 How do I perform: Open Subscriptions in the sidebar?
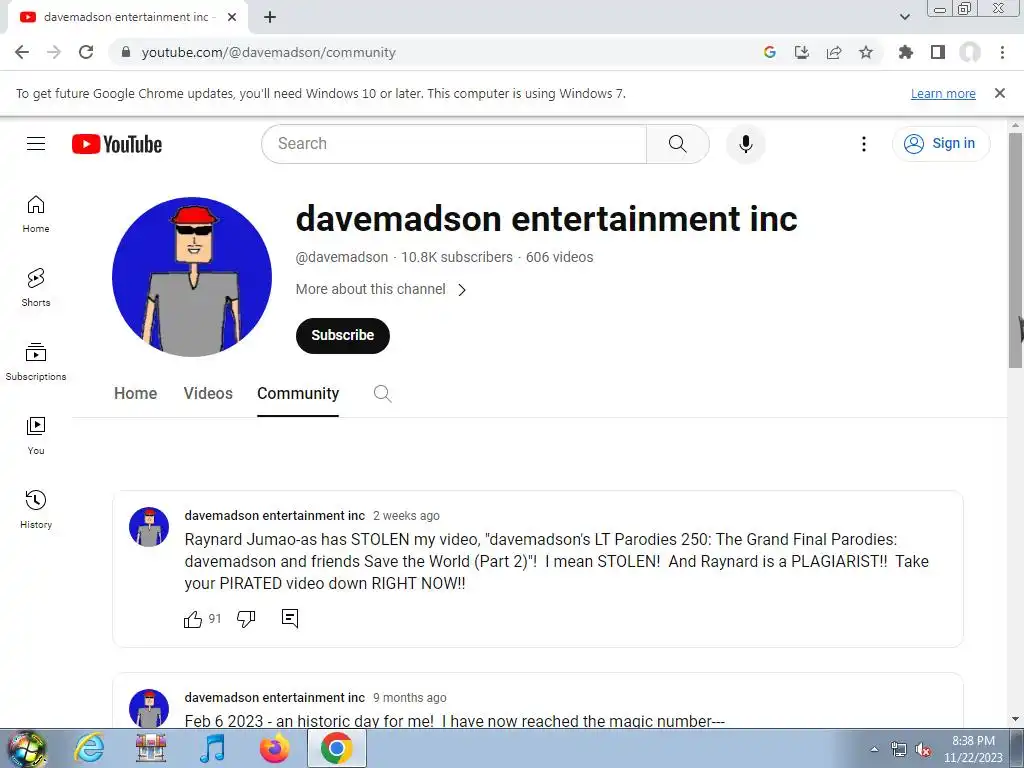click(36, 362)
